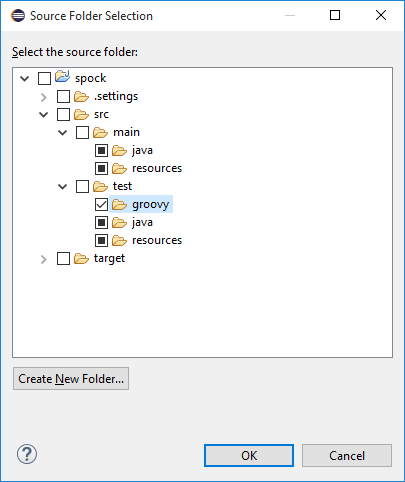405x482 pixels.
Task: Expand the .settings tree node
Action: pos(44,97)
